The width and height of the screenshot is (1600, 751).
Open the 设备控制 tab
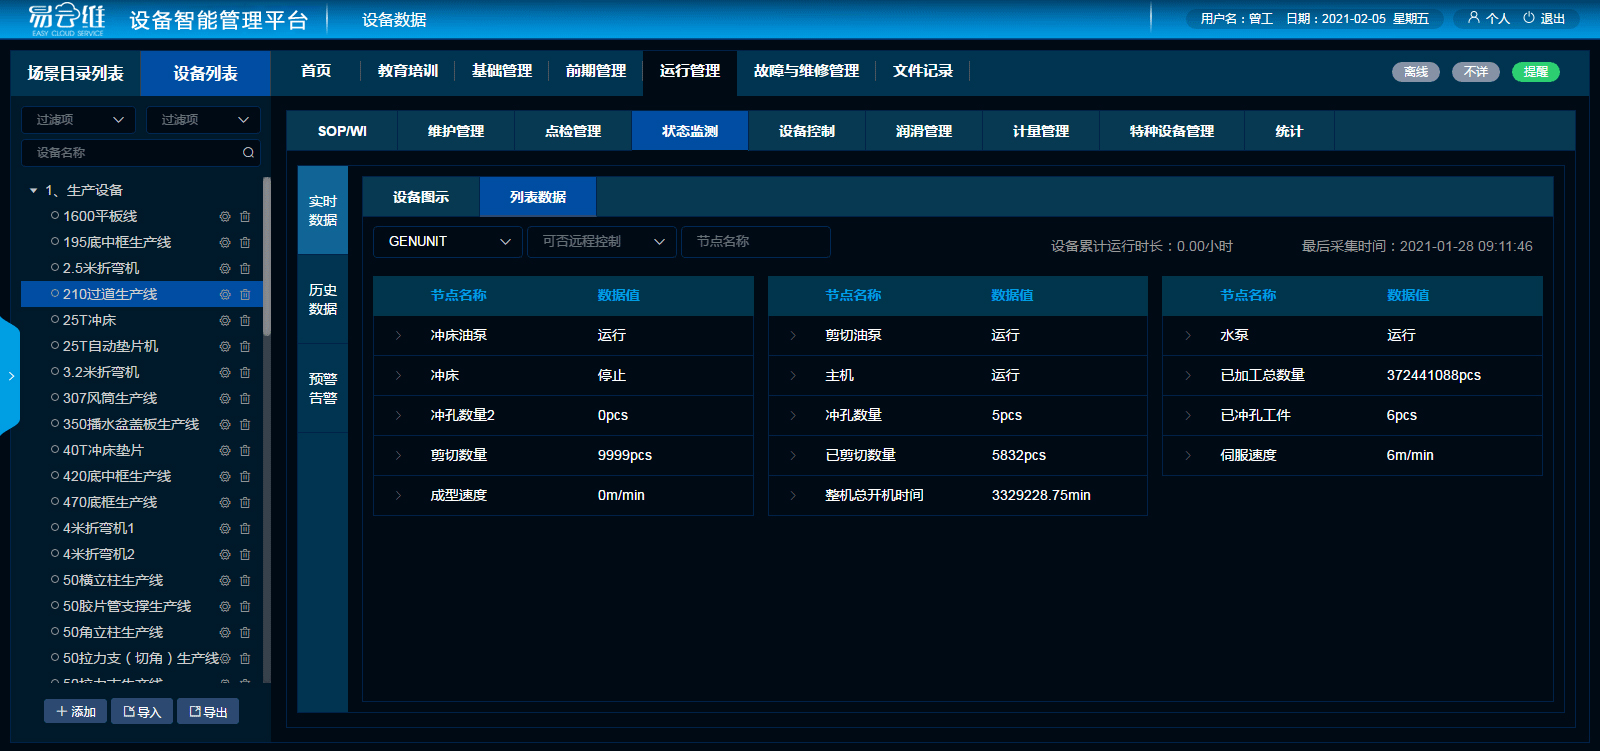[806, 131]
